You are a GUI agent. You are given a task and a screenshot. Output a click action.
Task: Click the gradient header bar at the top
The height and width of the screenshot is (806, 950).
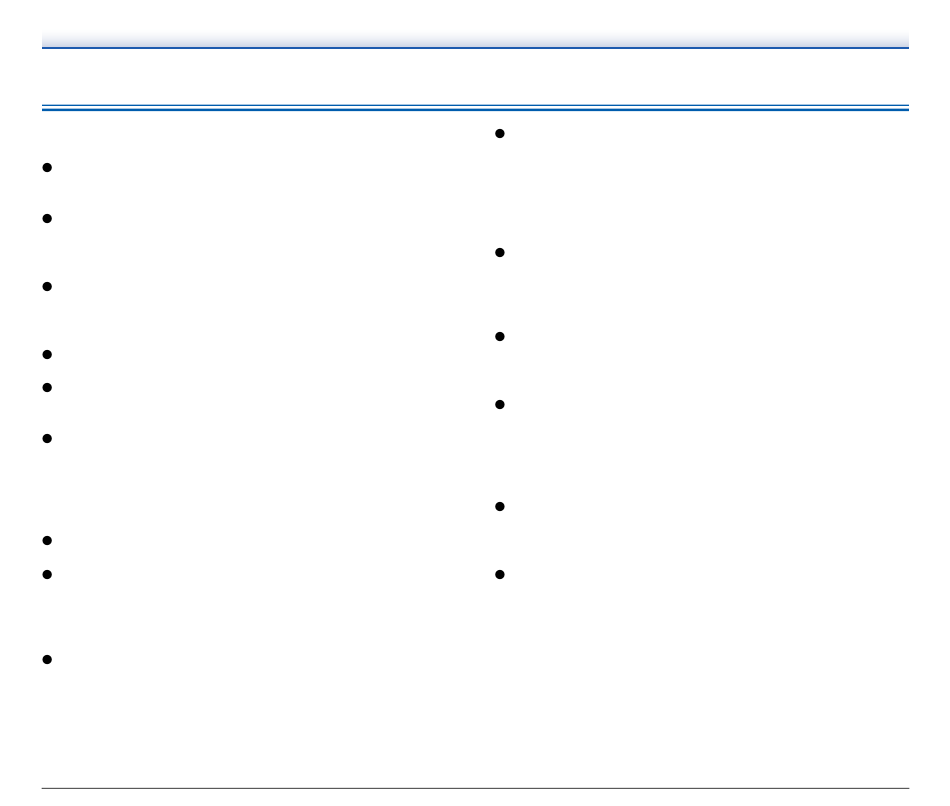(x=475, y=39)
